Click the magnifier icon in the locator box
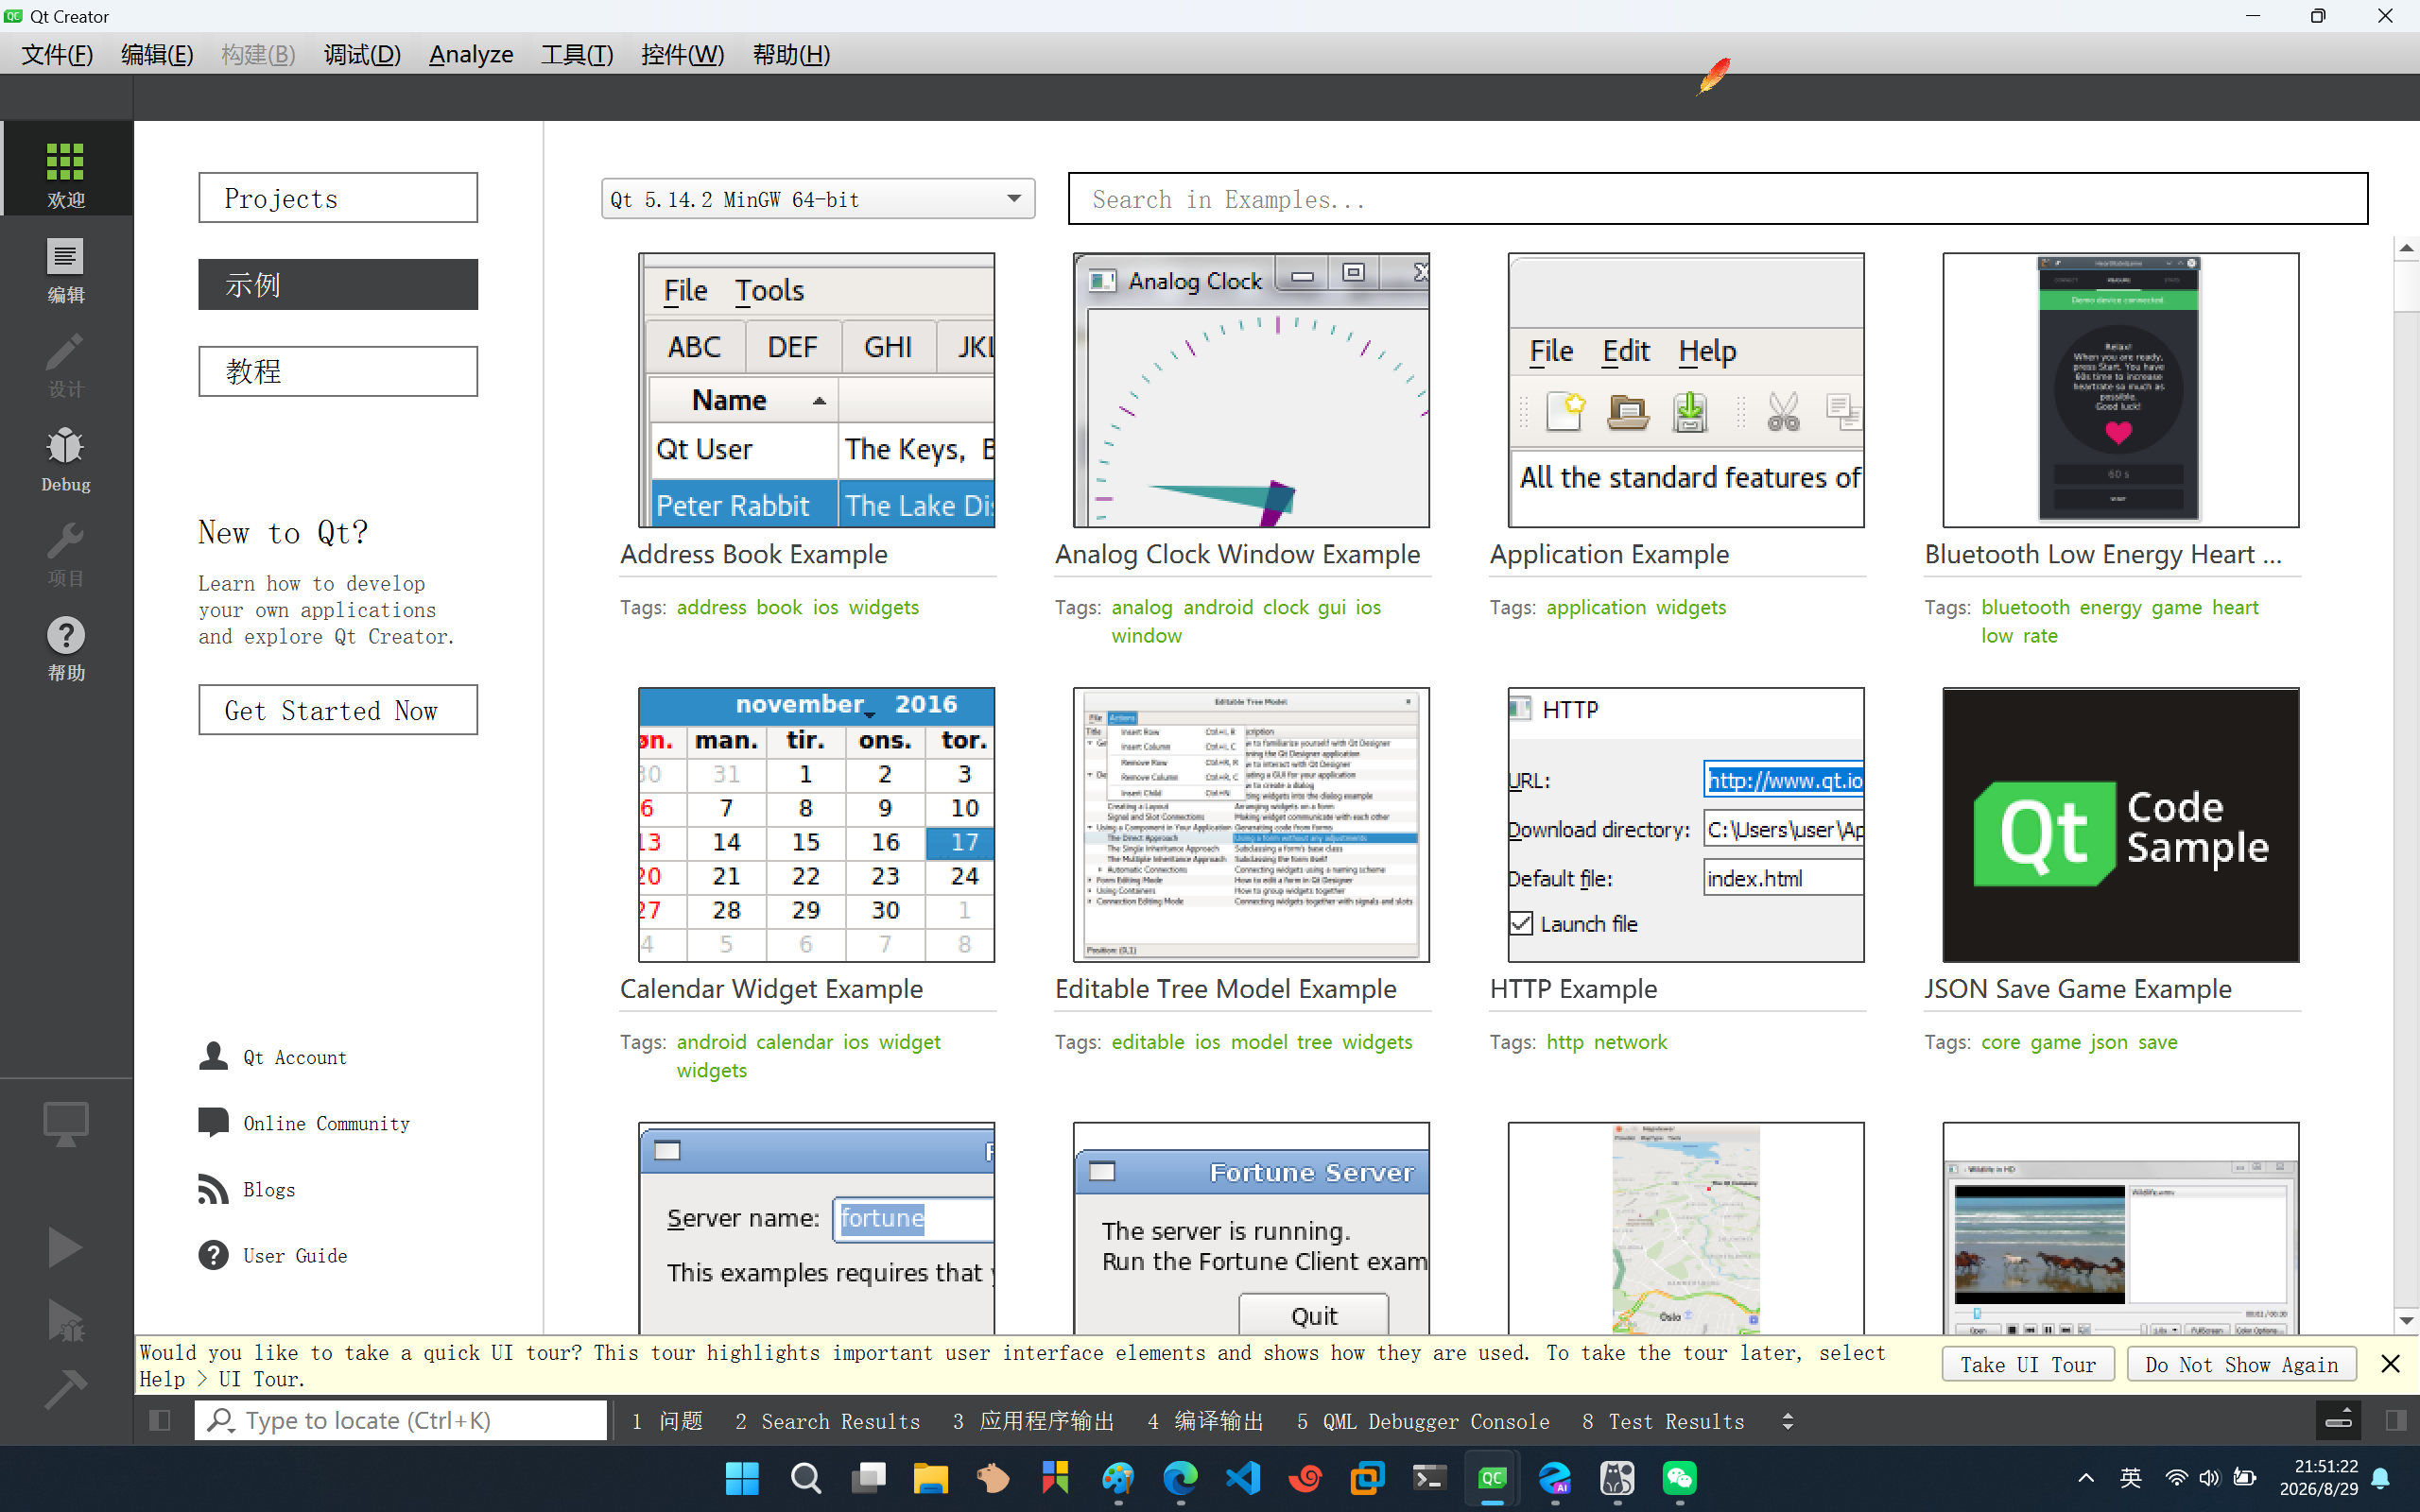 coord(220,1420)
